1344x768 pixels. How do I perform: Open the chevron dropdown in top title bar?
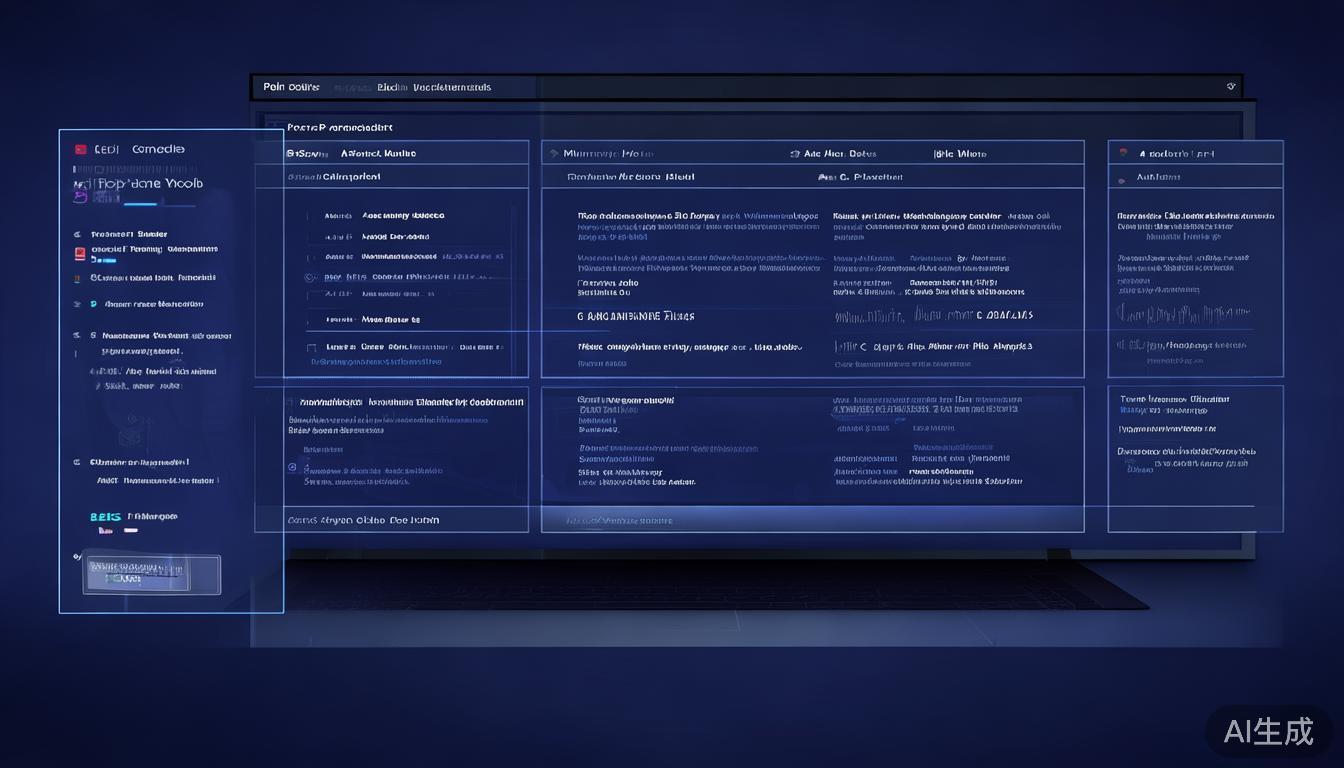pyautogui.click(x=1231, y=87)
